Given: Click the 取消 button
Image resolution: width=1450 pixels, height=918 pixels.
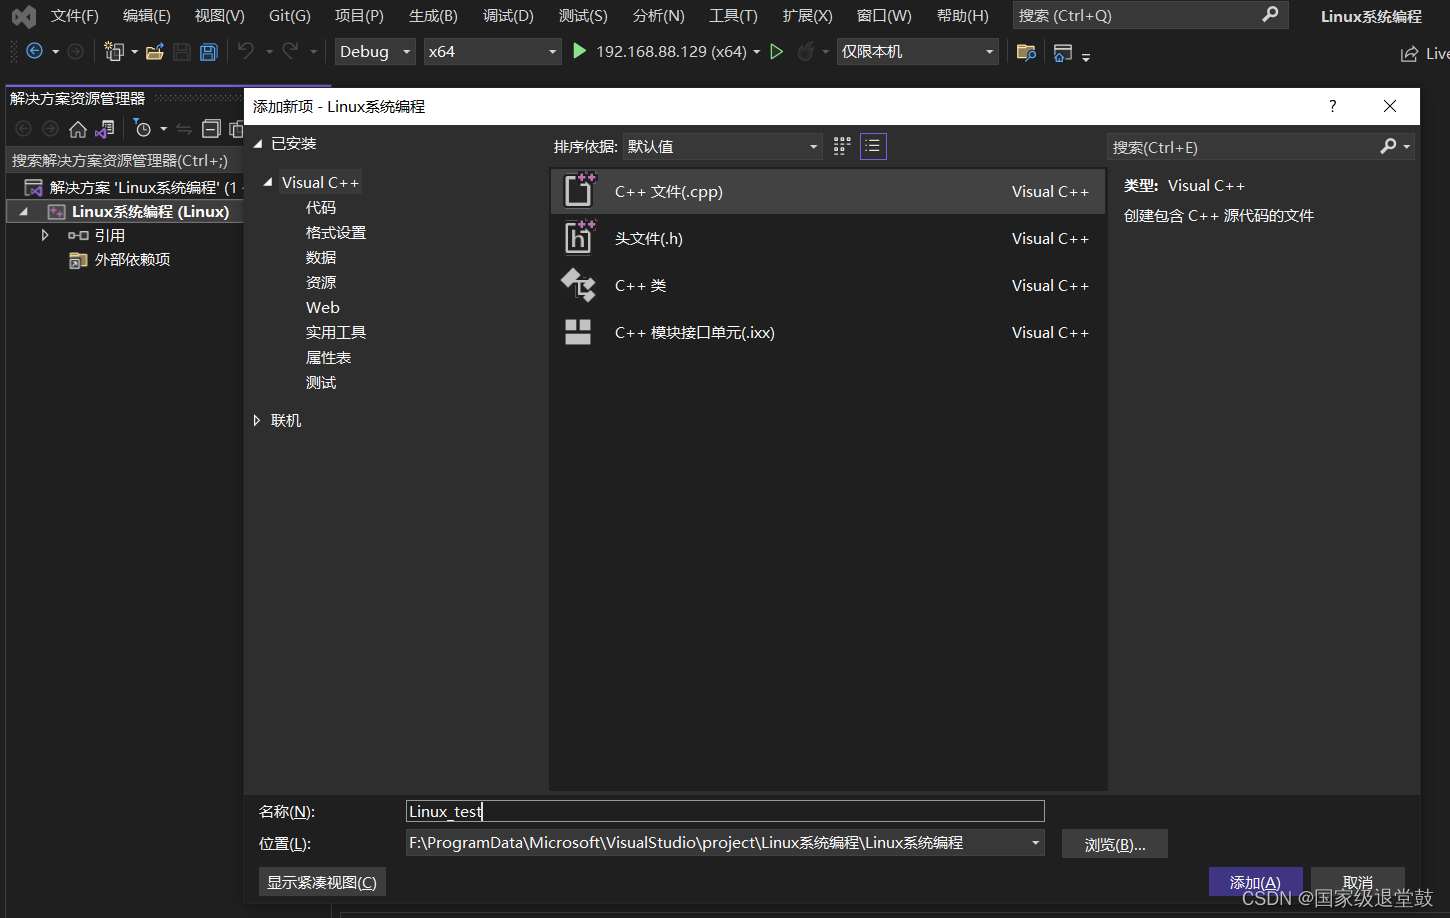Looking at the screenshot, I should coord(1358,881).
